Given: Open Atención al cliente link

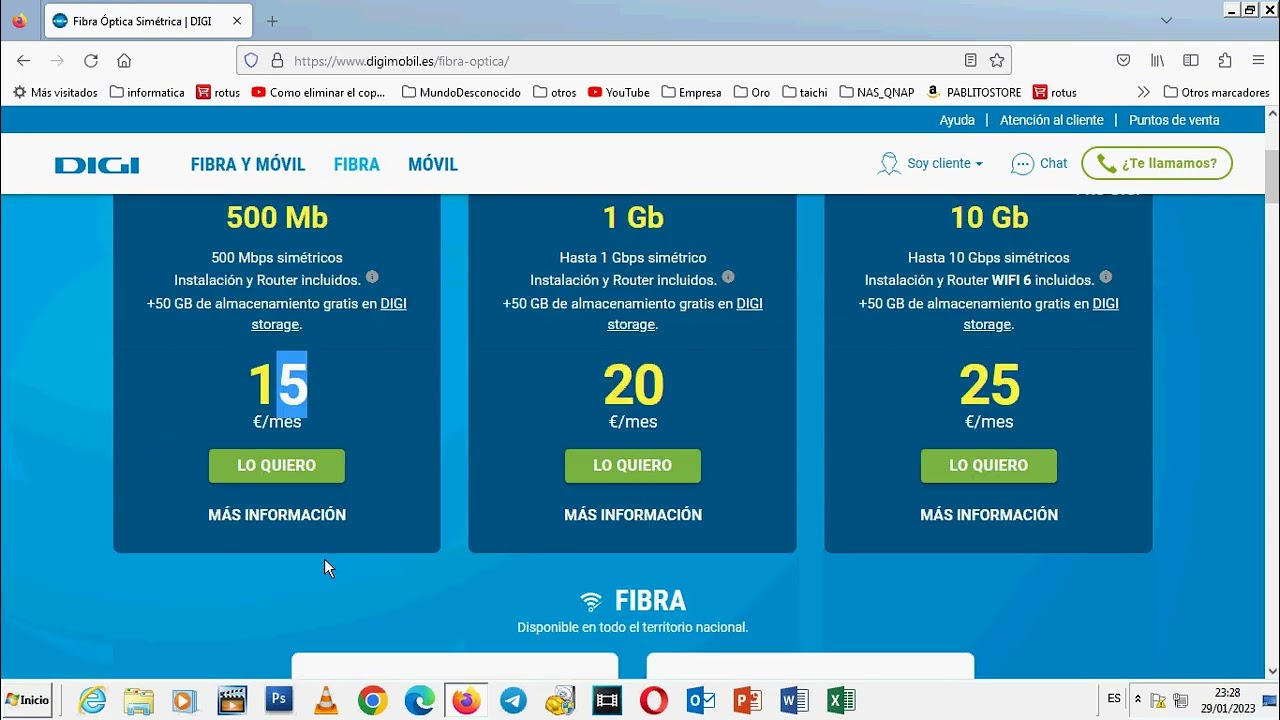Looking at the screenshot, I should [x=1052, y=120].
